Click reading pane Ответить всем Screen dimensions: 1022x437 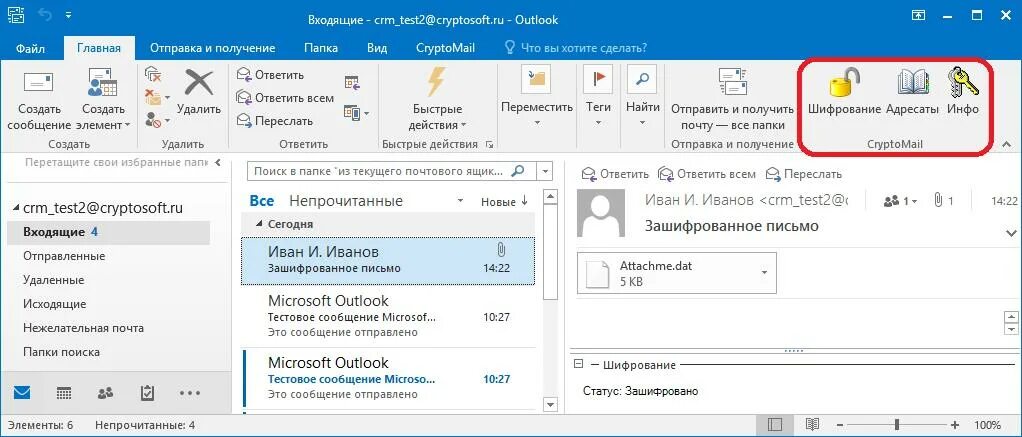(707, 174)
